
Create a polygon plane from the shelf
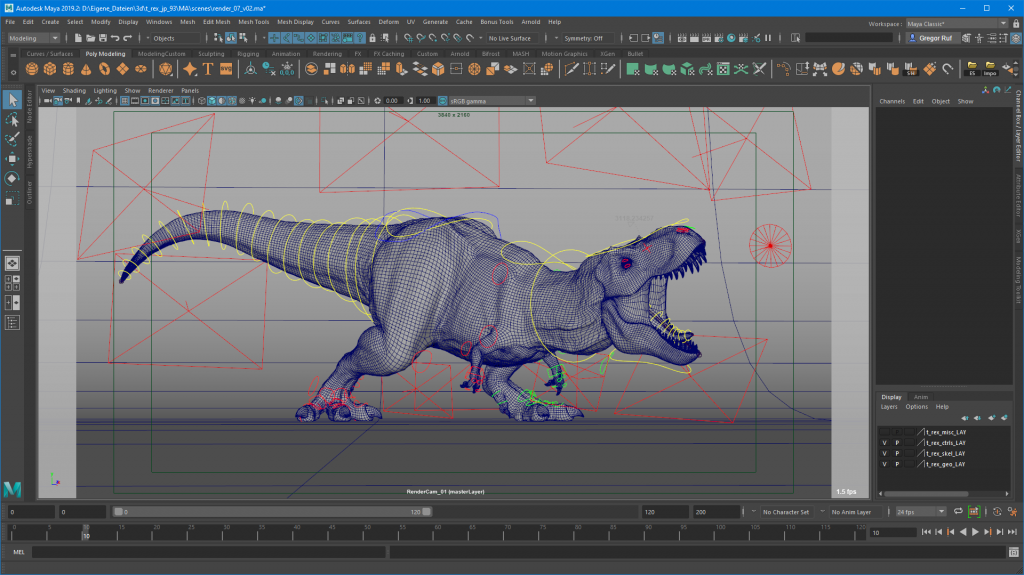123,69
